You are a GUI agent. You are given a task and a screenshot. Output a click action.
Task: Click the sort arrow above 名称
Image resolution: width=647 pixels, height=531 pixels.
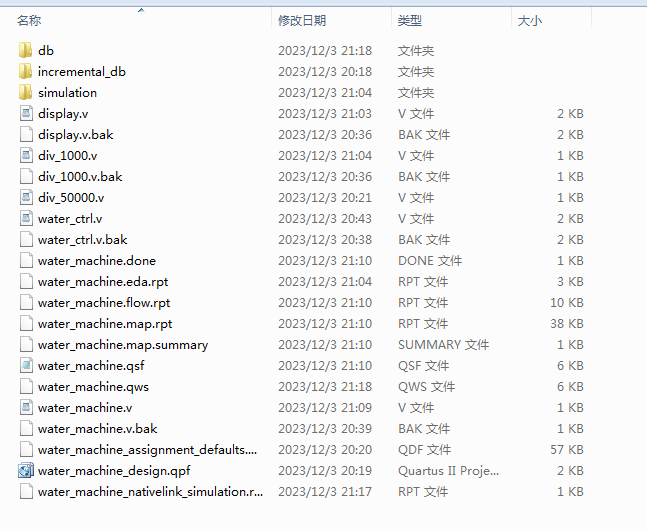pyautogui.click(x=141, y=10)
